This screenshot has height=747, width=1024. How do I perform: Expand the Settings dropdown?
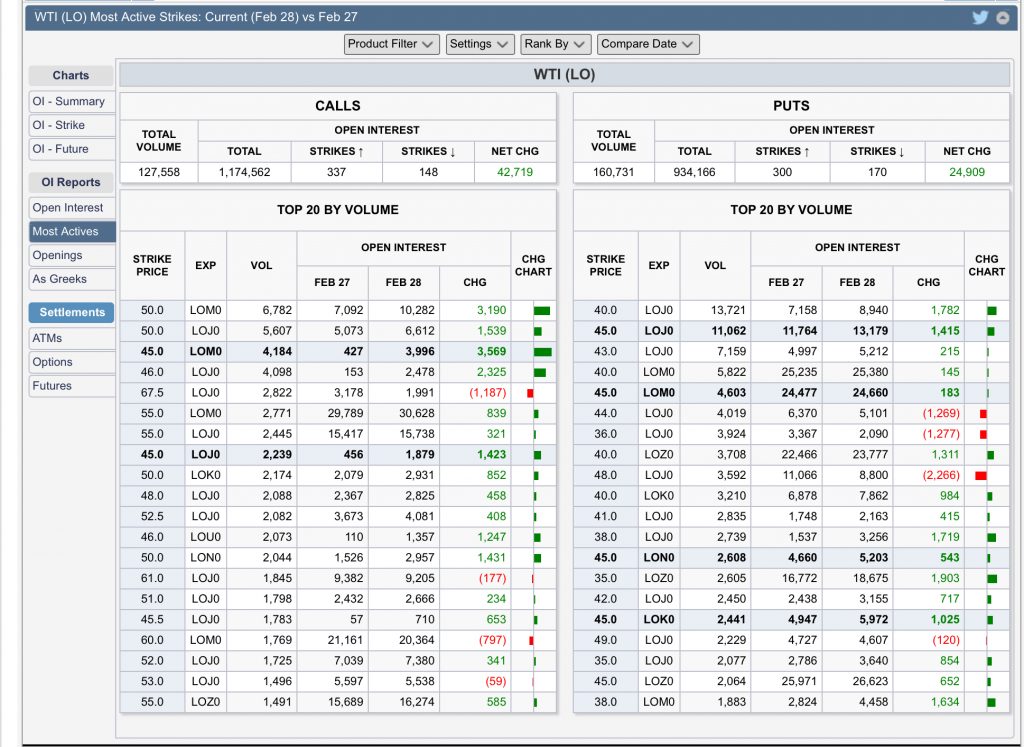pyautogui.click(x=480, y=44)
